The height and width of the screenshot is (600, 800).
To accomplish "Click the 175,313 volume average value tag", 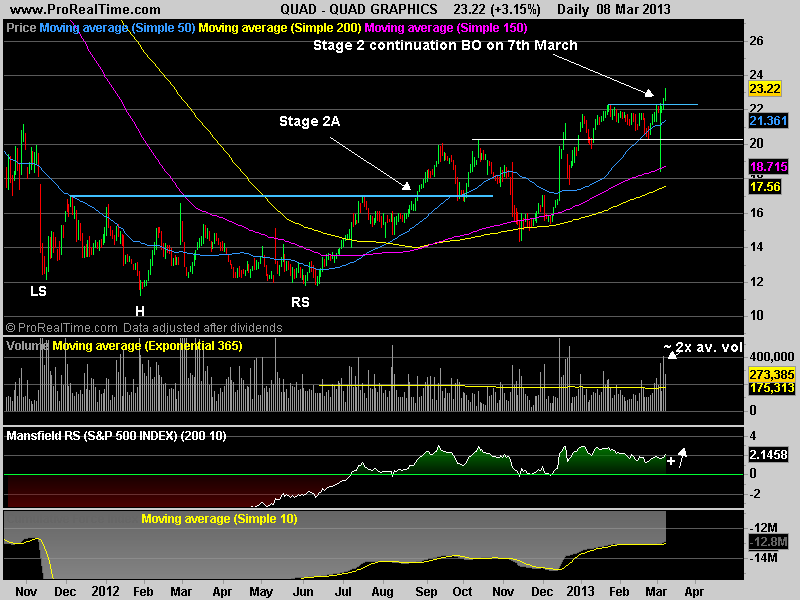I will point(771,388).
